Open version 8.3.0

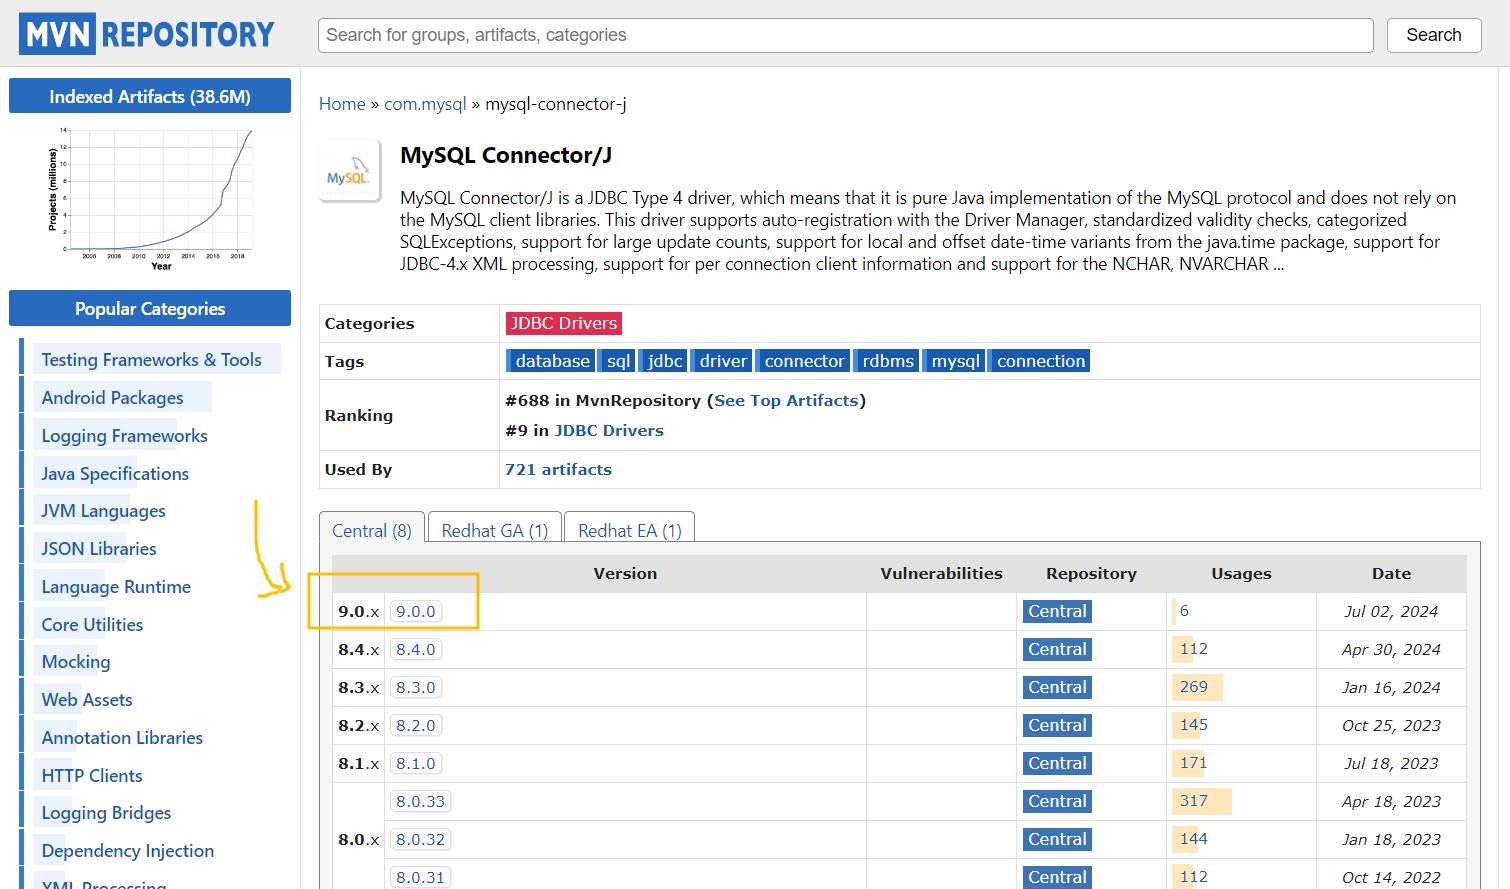coord(416,687)
